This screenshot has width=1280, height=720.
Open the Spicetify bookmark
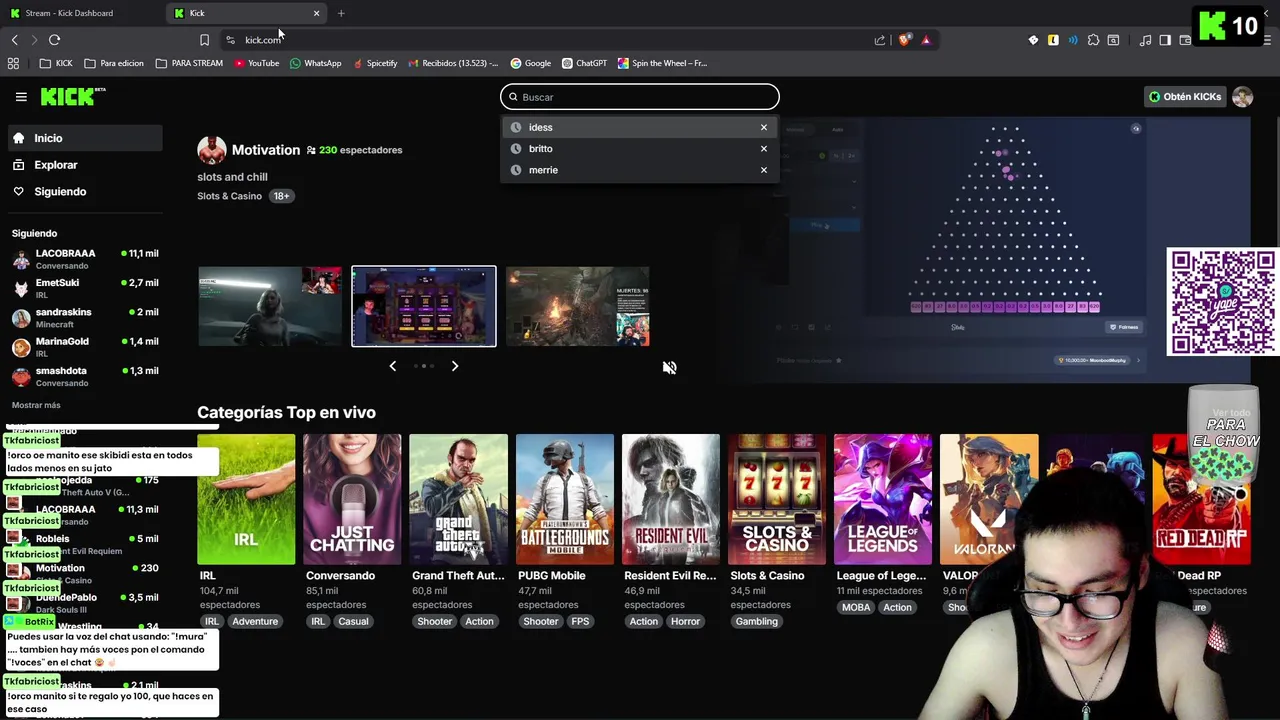[375, 63]
